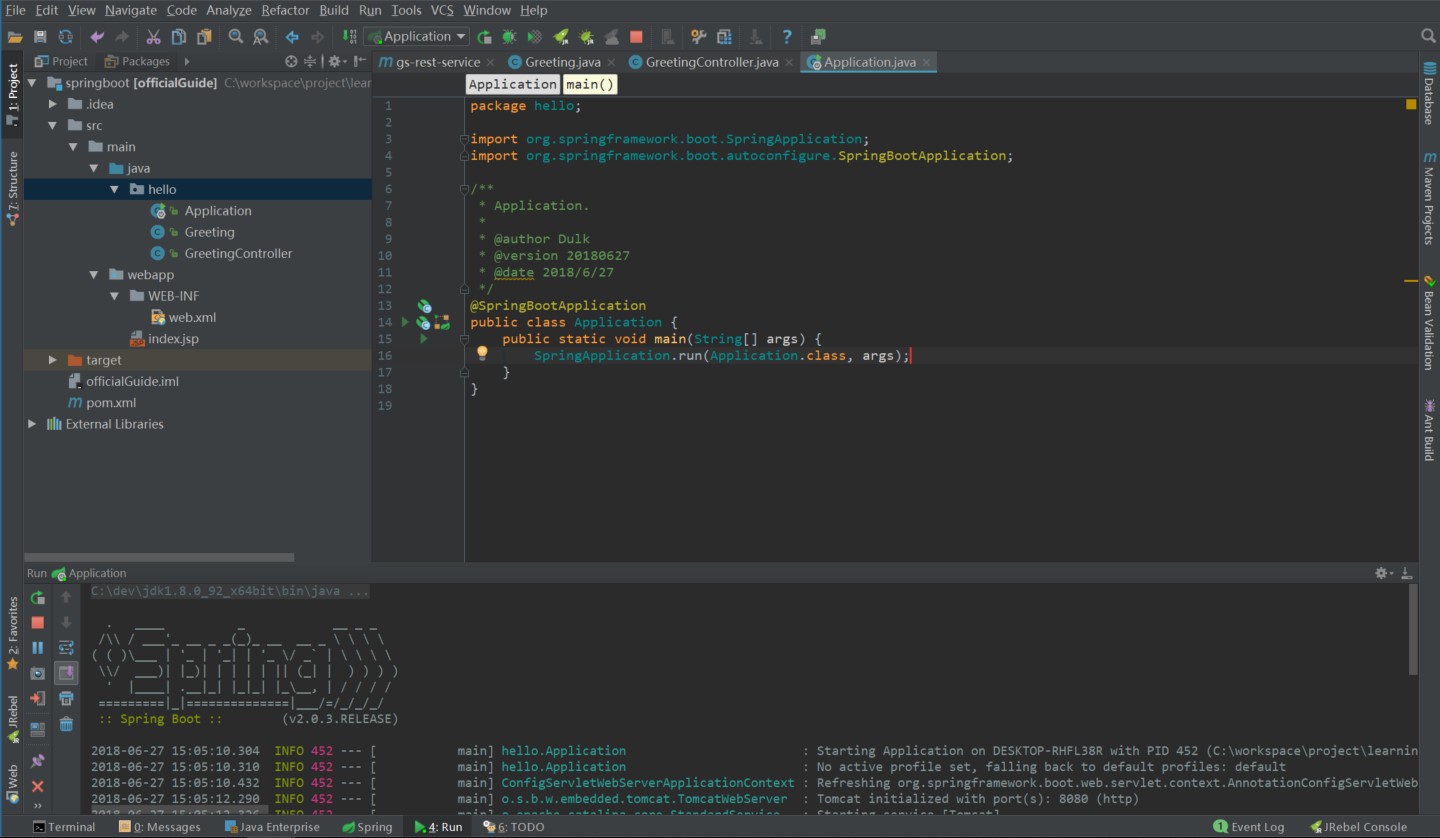The width and height of the screenshot is (1440, 838).
Task: Clear console with the trash icon
Action: [x=66, y=724]
